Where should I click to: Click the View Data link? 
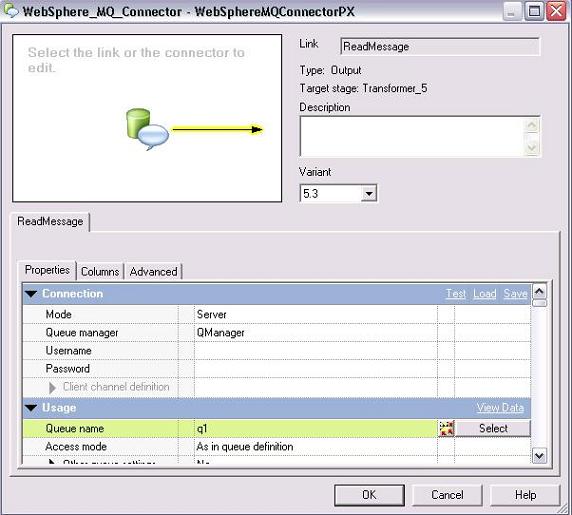(500, 407)
